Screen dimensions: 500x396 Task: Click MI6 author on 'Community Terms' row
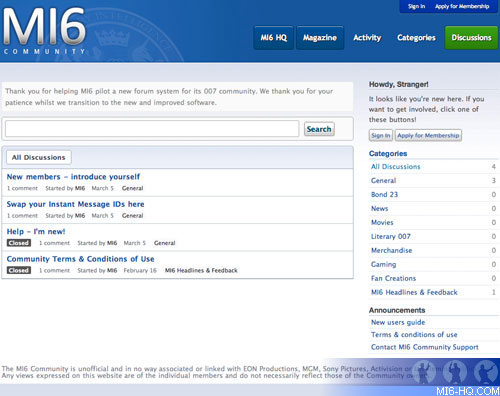click(x=112, y=270)
